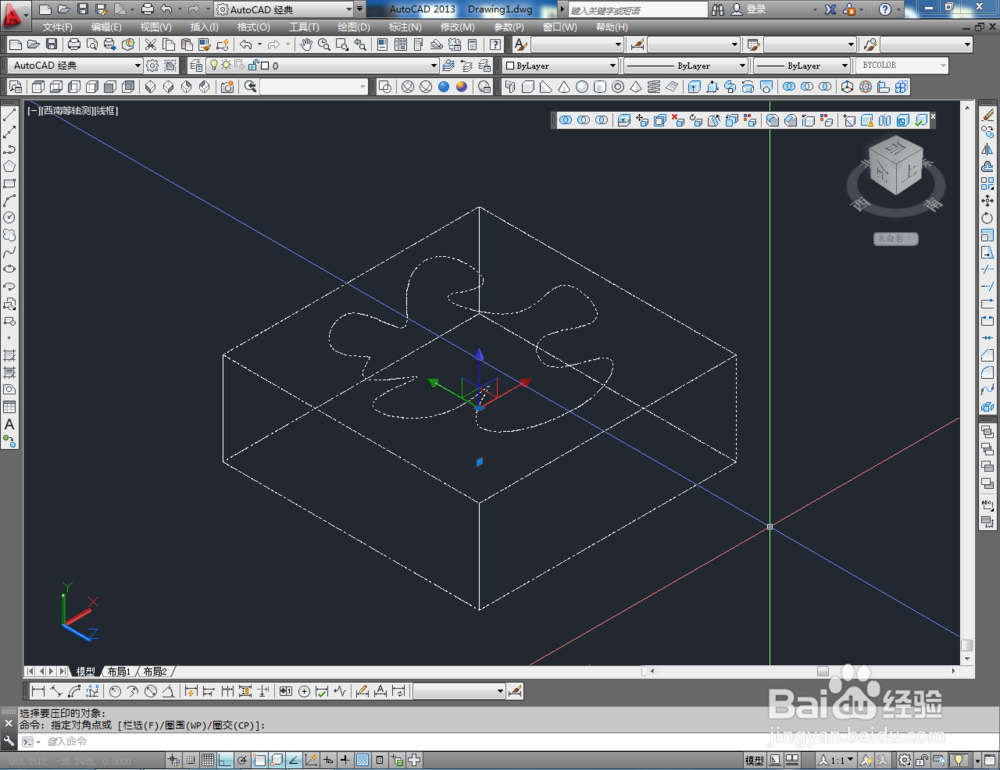1000x770 pixels.
Task: Select the Circle draw tool
Action: pos(10,218)
